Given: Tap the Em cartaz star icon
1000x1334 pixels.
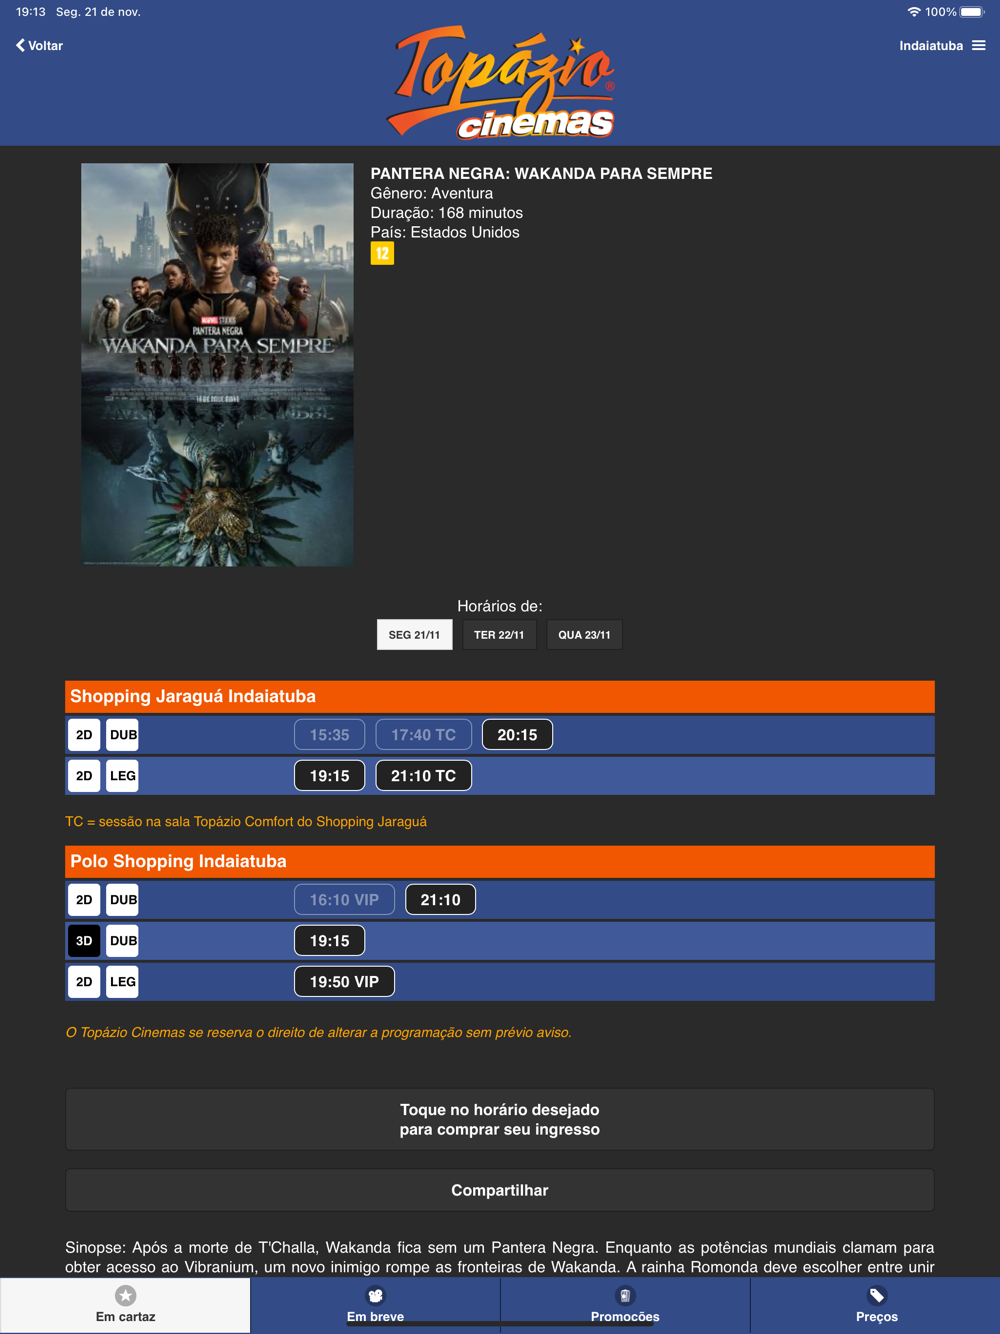Looking at the screenshot, I should point(125,1296).
